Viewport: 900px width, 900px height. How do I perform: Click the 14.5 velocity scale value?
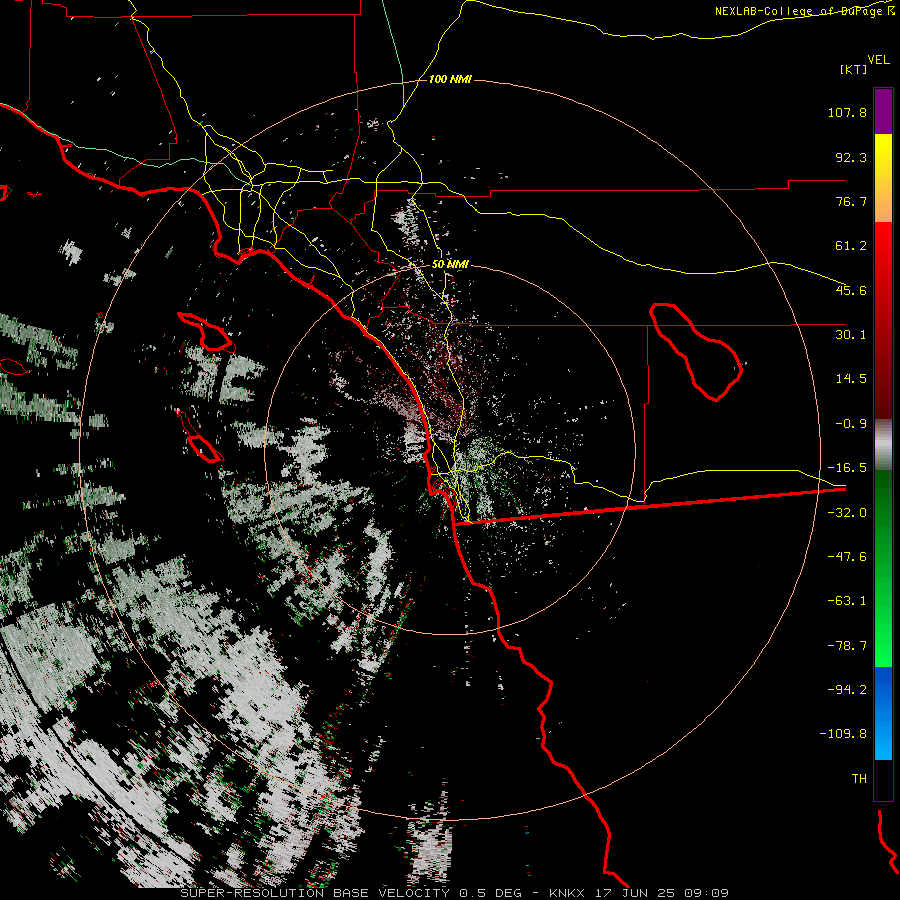851,379
